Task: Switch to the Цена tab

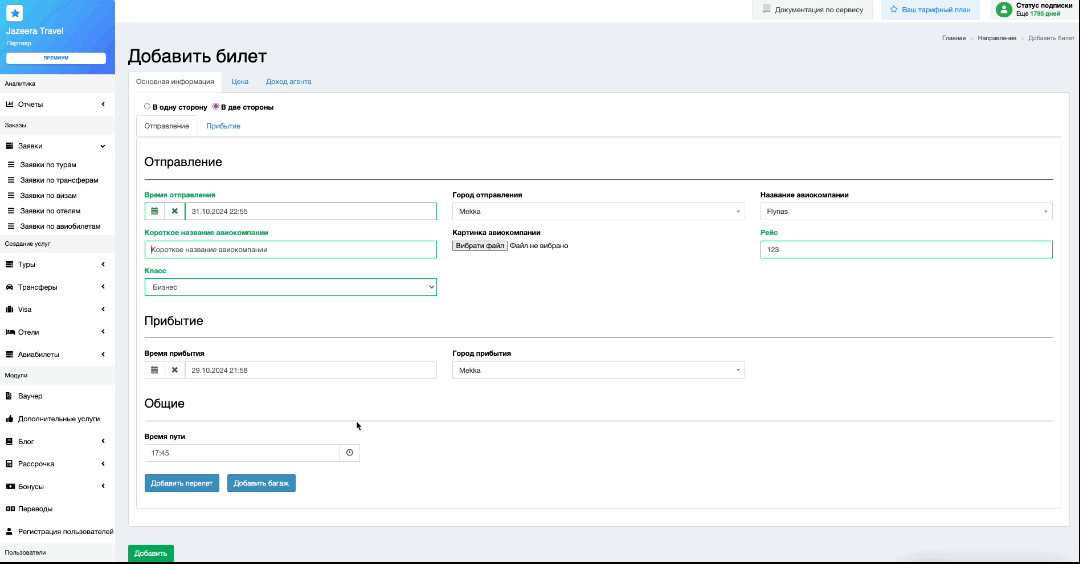Action: pos(240,82)
